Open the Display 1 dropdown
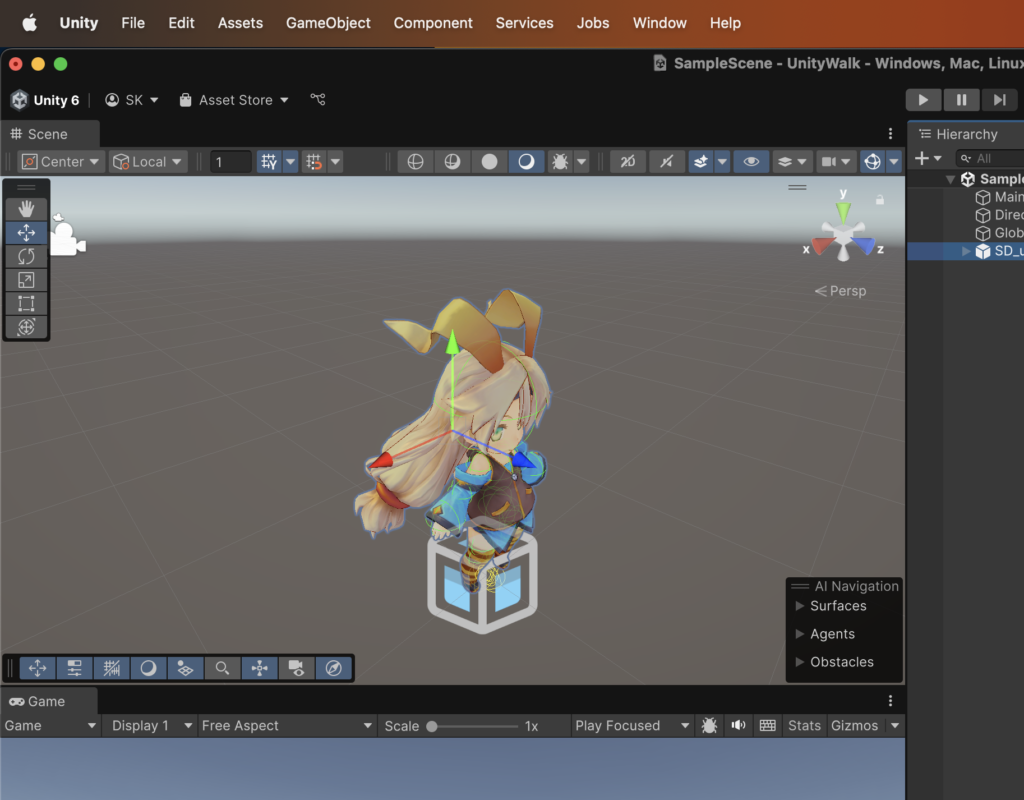The width and height of the screenshot is (1024, 800). pyautogui.click(x=152, y=726)
